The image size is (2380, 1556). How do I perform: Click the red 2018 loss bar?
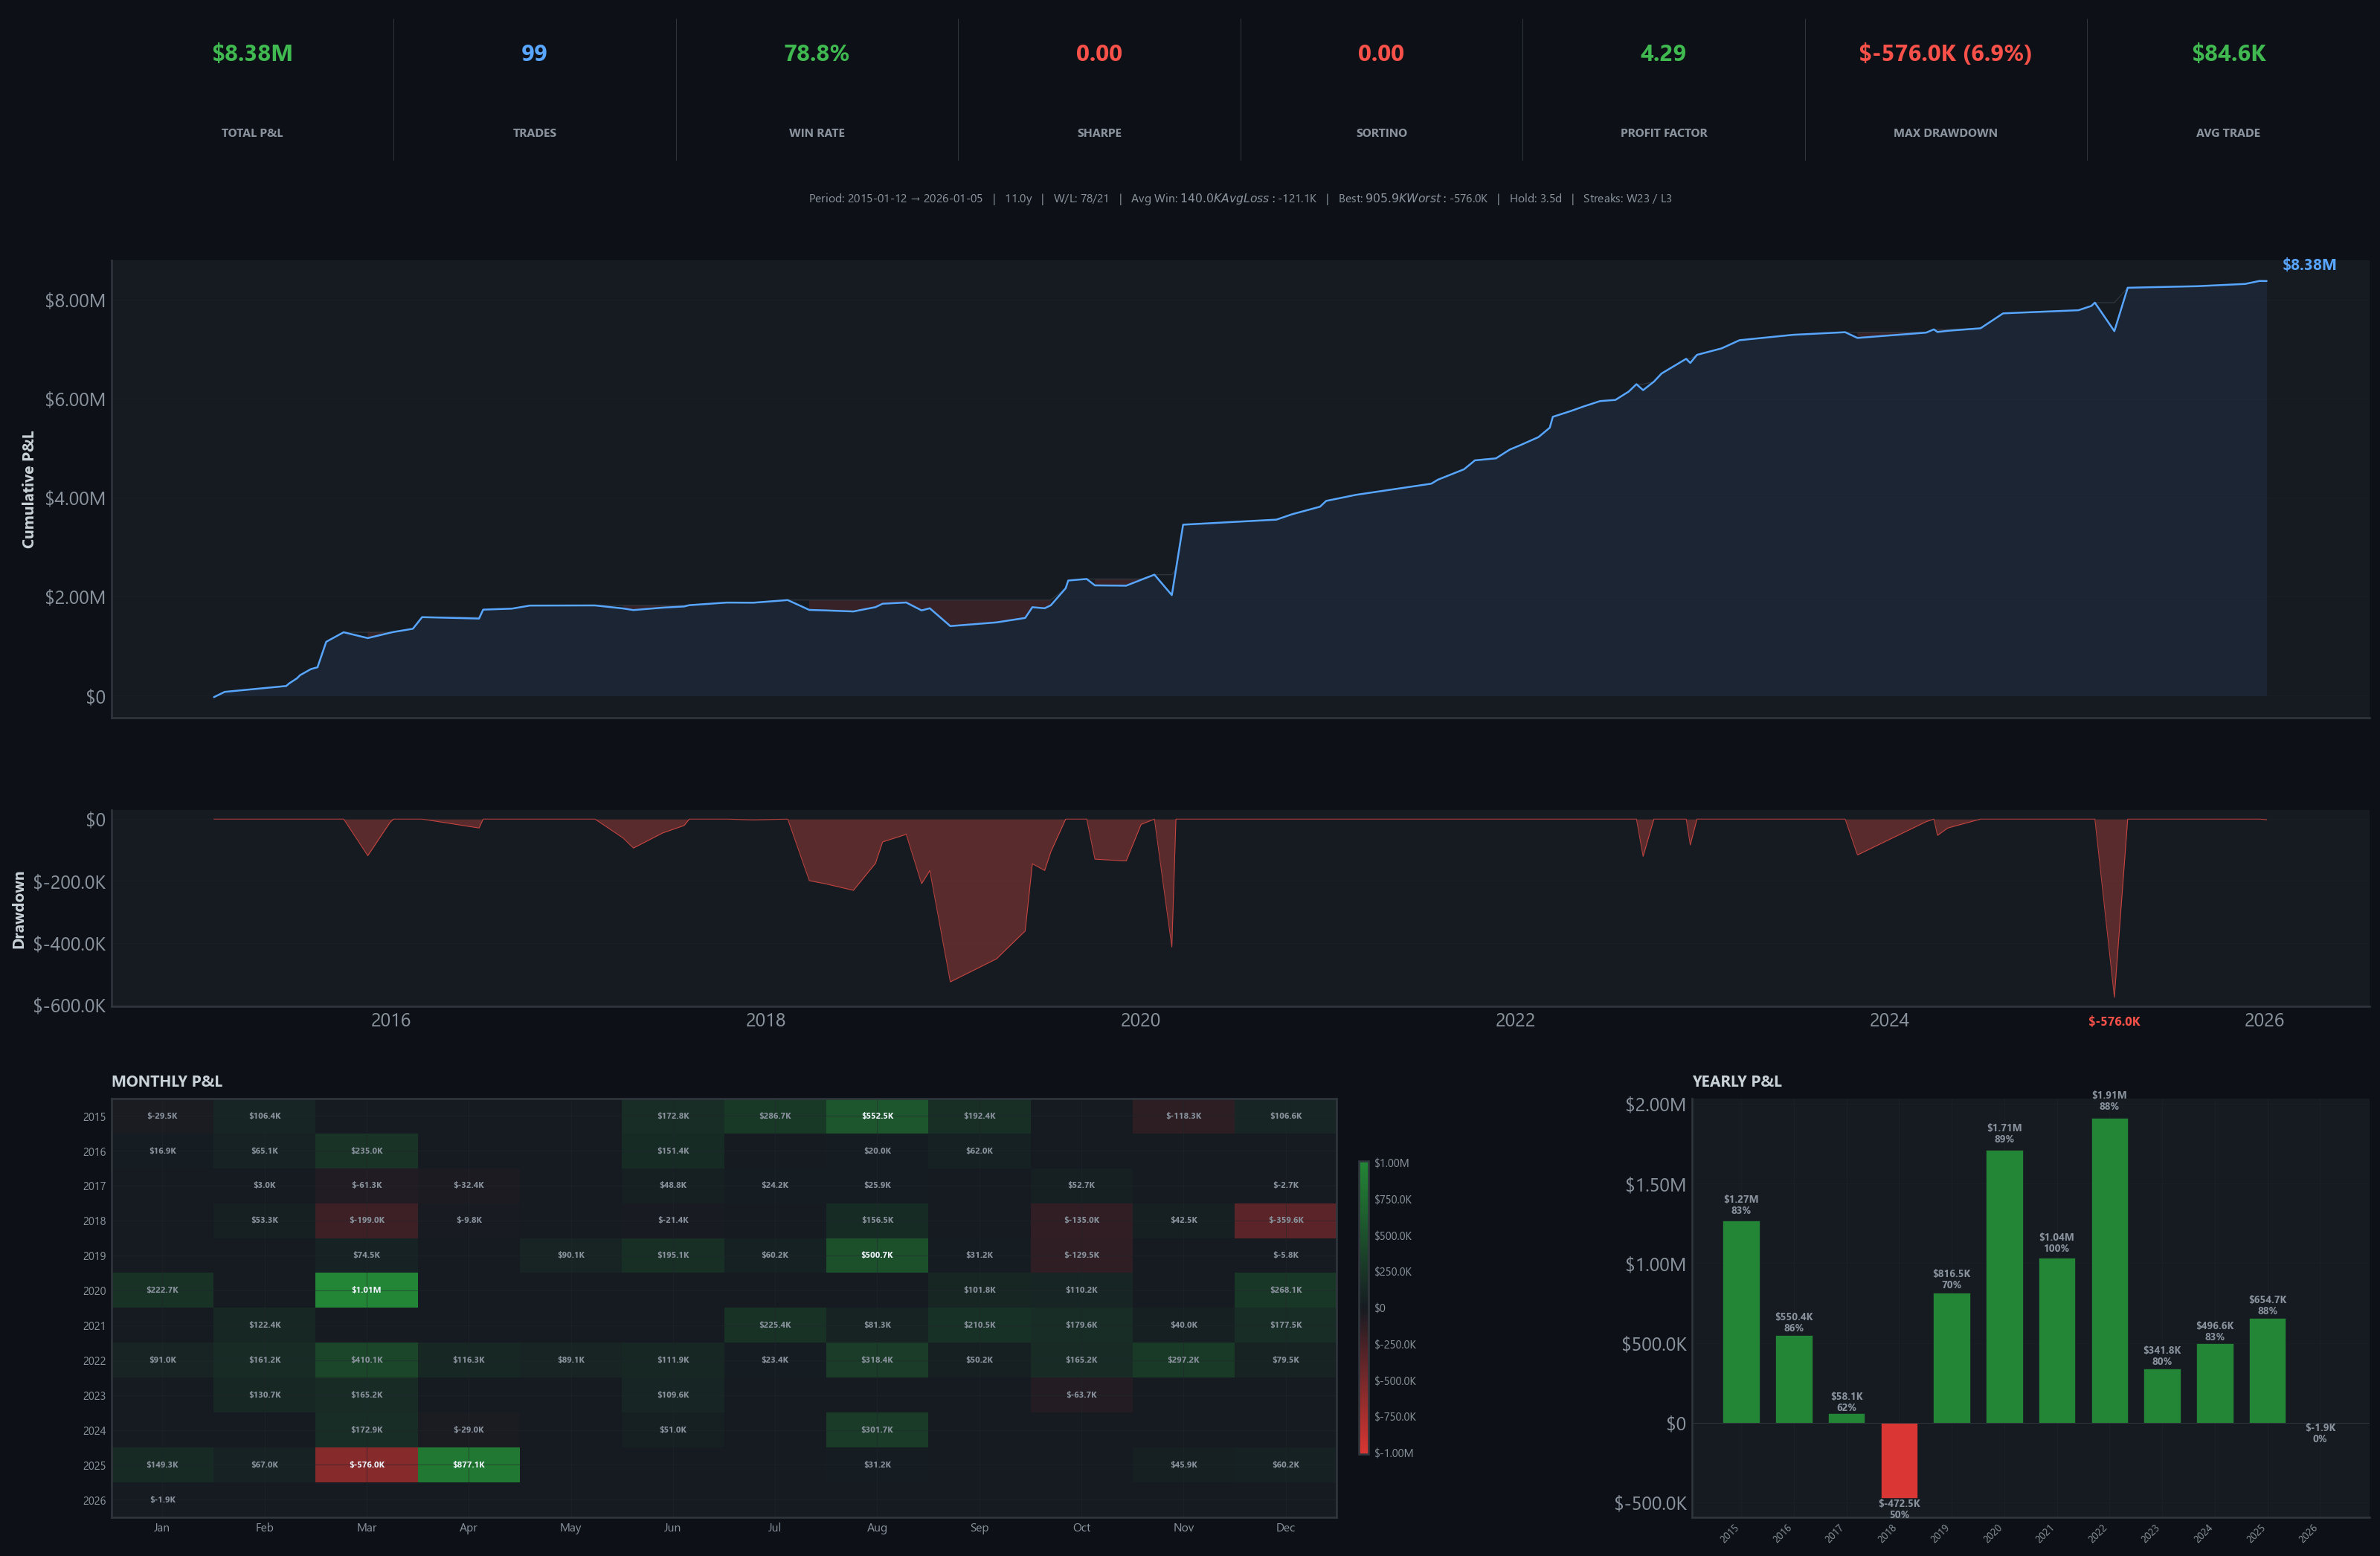tap(1900, 1460)
